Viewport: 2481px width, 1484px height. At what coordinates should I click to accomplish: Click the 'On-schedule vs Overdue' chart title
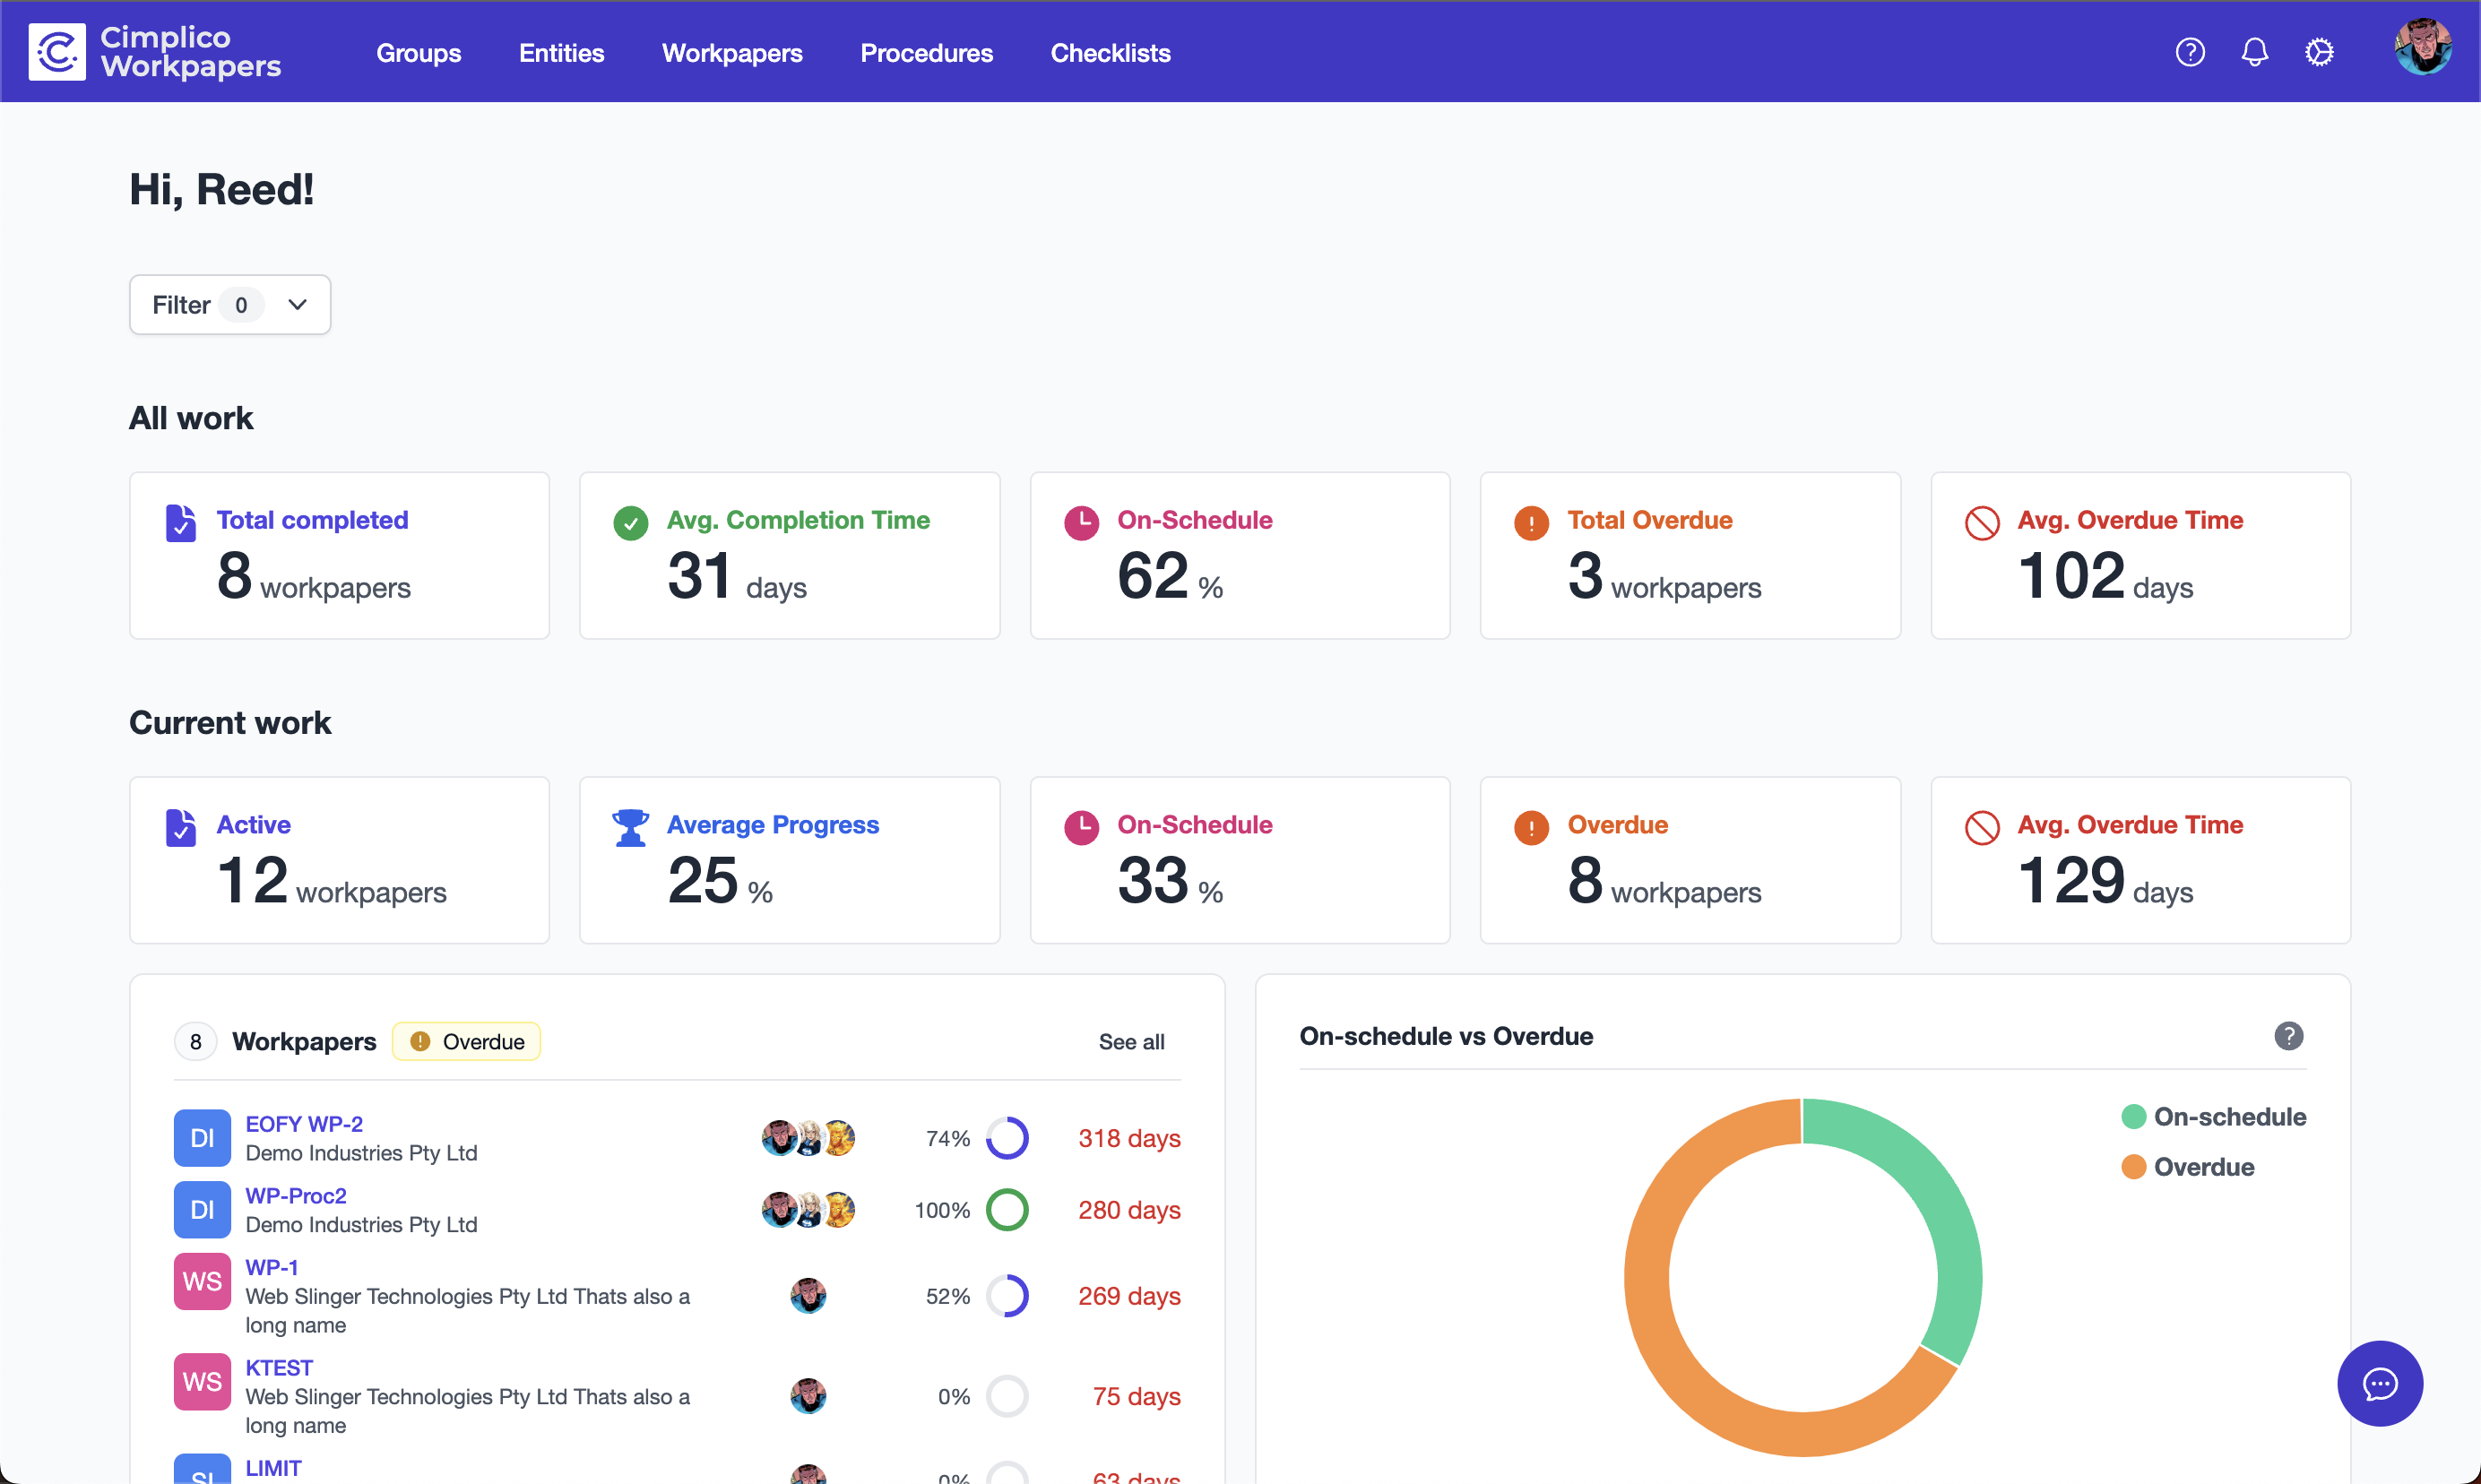(x=1446, y=1036)
